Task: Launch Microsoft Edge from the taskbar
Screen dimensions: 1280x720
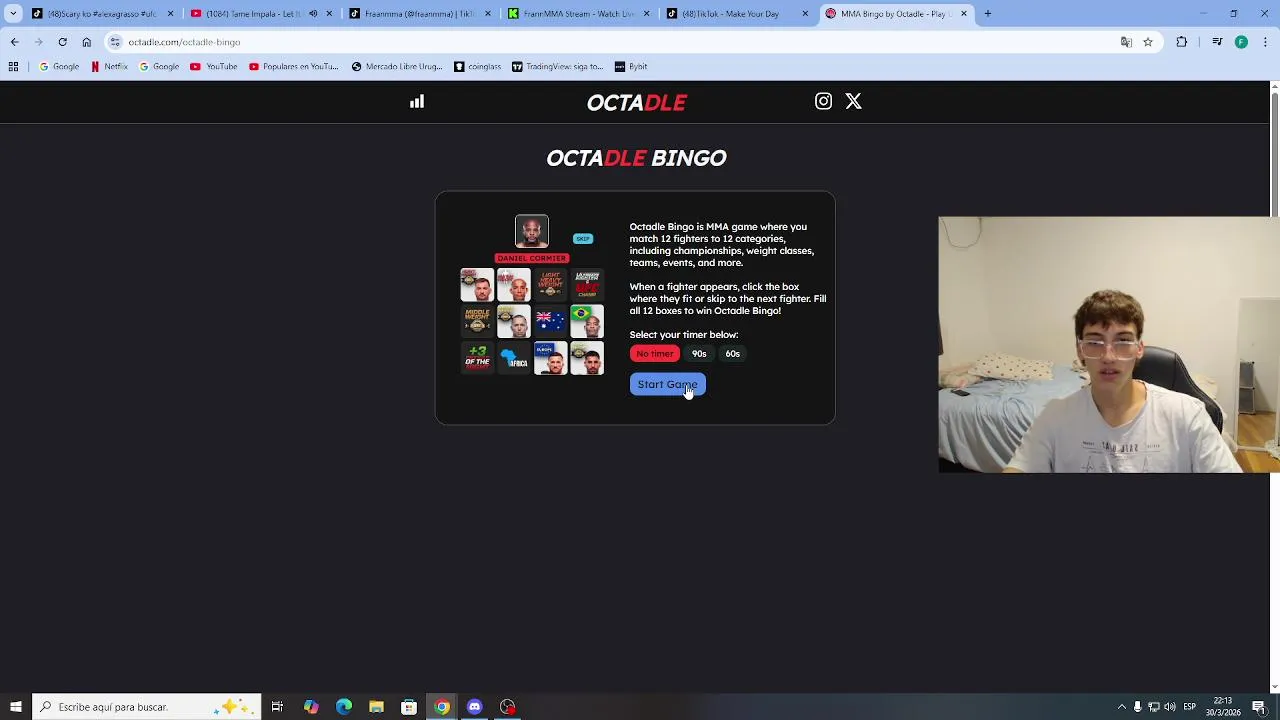Action: click(x=343, y=707)
